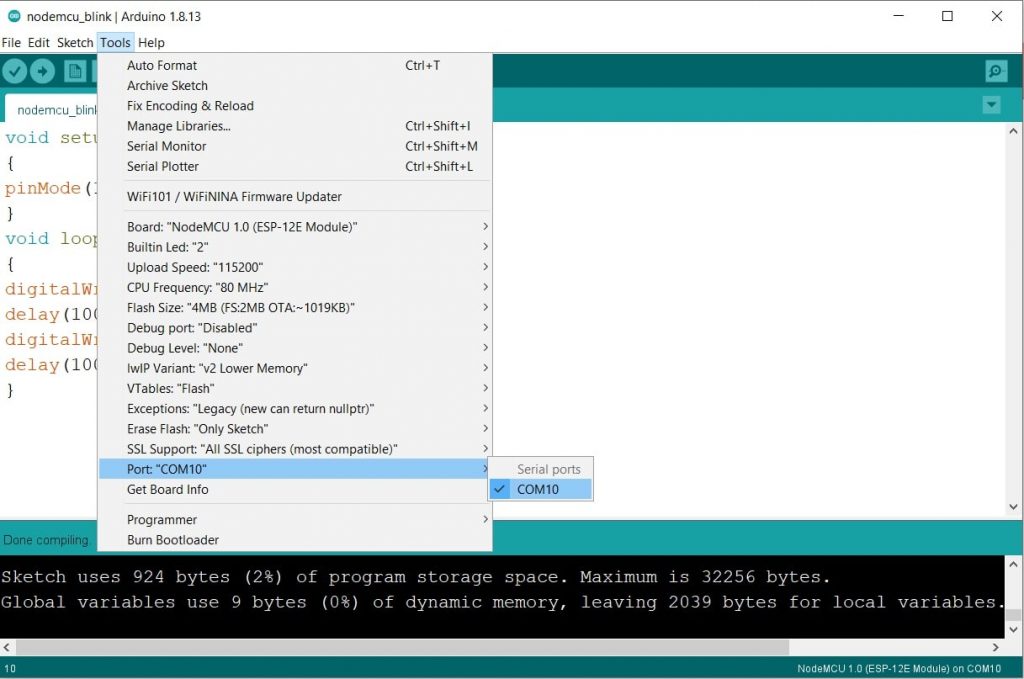This screenshot has width=1024, height=679.
Task: Click the console horizontal scrollbar thumb
Action: pos(402,647)
